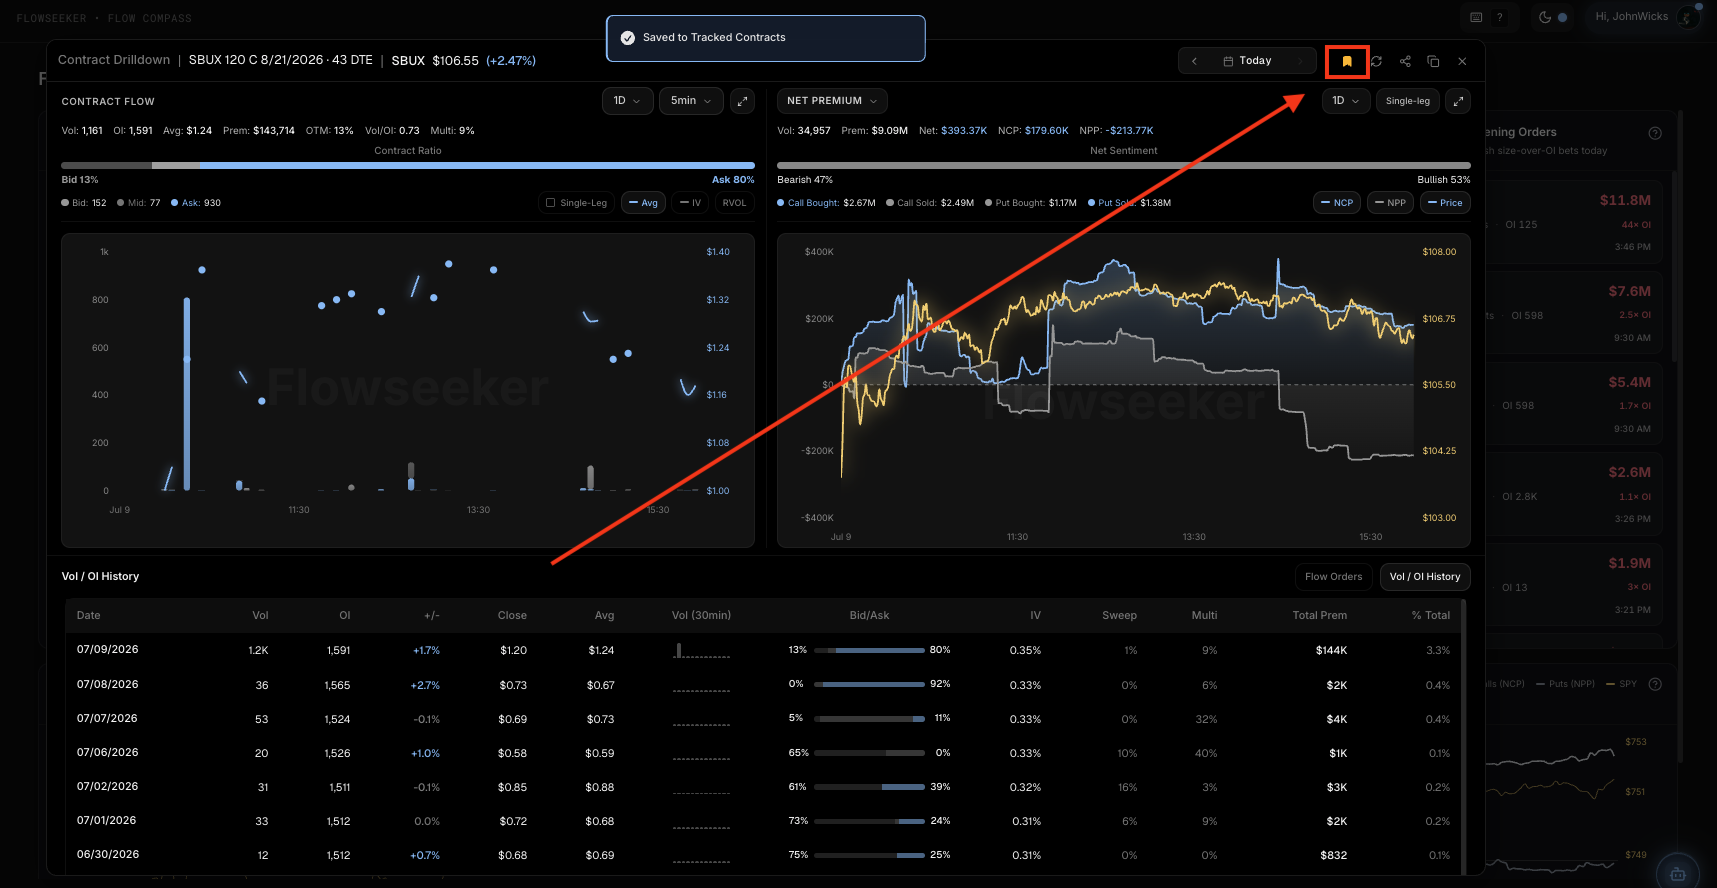Select the 07/02/2026 history row date

click(x=108, y=787)
